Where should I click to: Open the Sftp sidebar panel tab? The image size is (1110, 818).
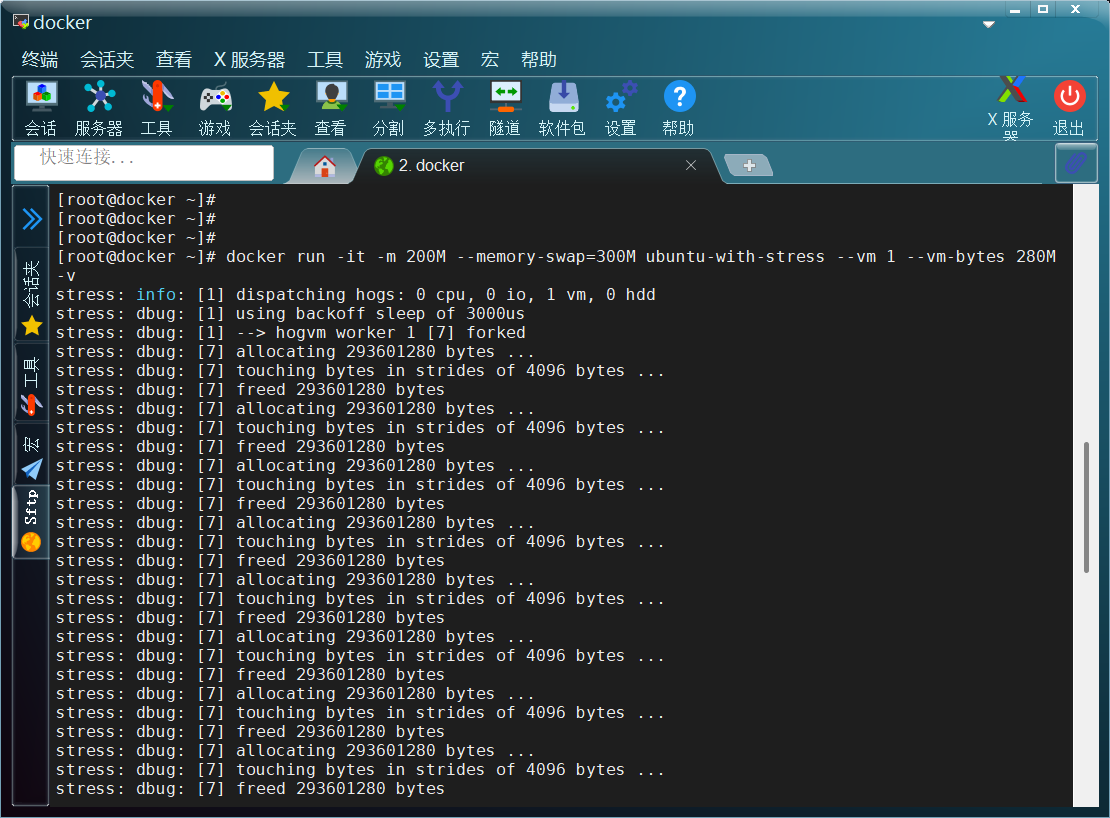31,520
